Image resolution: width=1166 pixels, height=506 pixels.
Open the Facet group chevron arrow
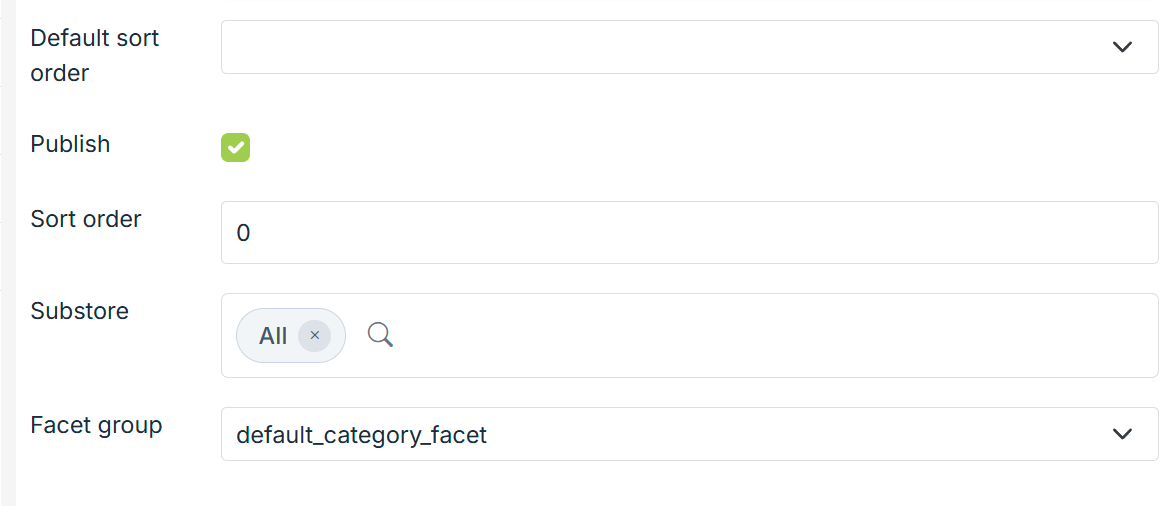[x=1122, y=434]
